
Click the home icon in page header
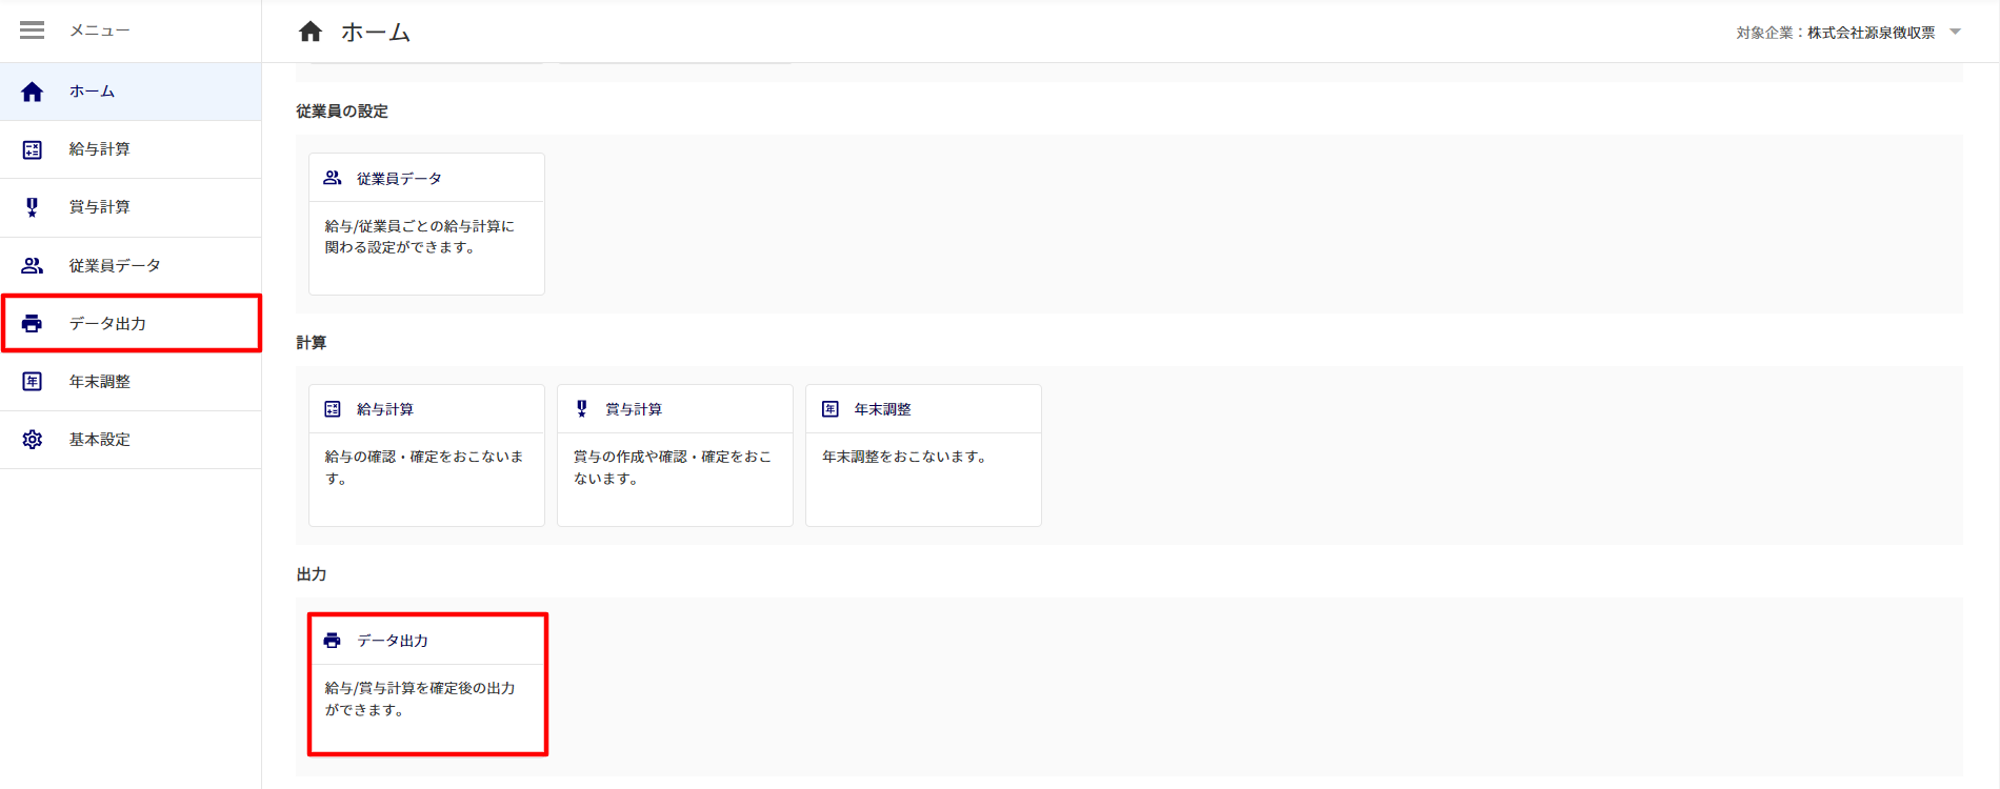[311, 32]
